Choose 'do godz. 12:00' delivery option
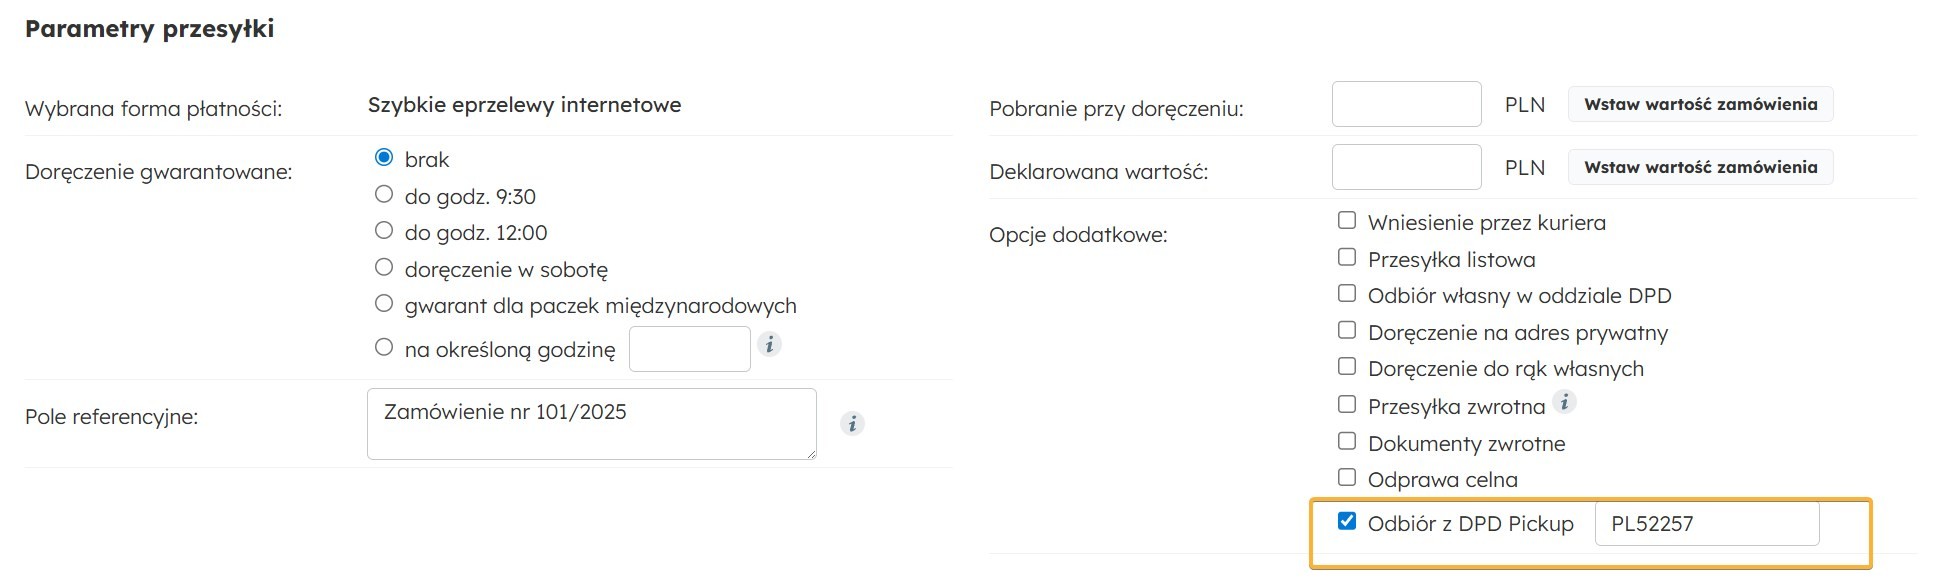Viewport: 1941px width, 587px height. (384, 231)
